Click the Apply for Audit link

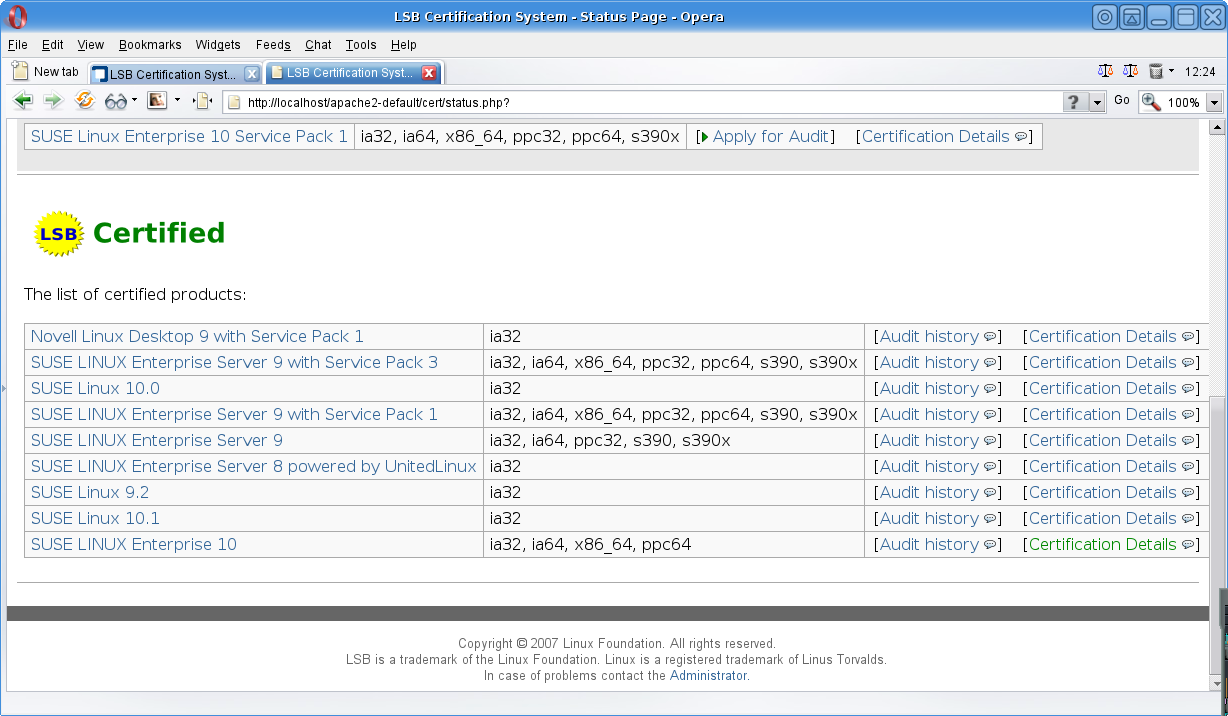click(770, 137)
